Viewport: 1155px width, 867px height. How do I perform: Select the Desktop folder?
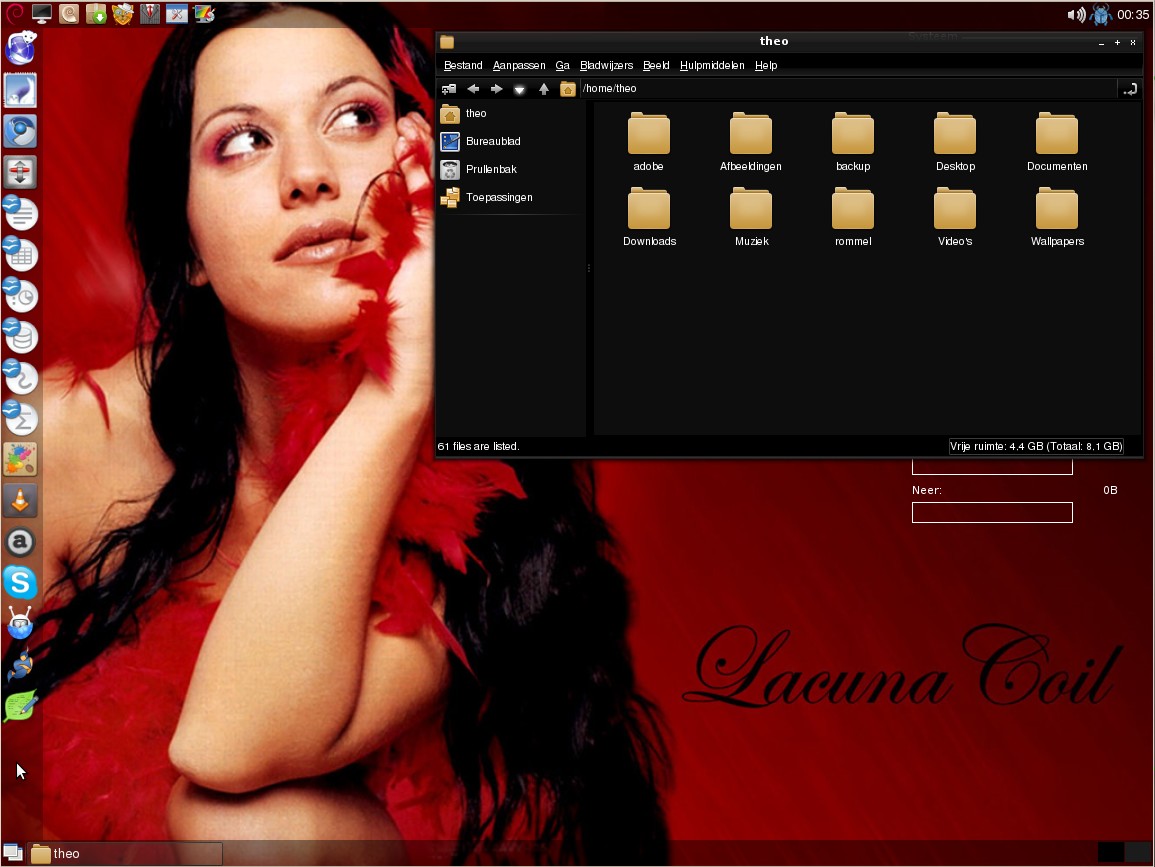[x=955, y=142]
